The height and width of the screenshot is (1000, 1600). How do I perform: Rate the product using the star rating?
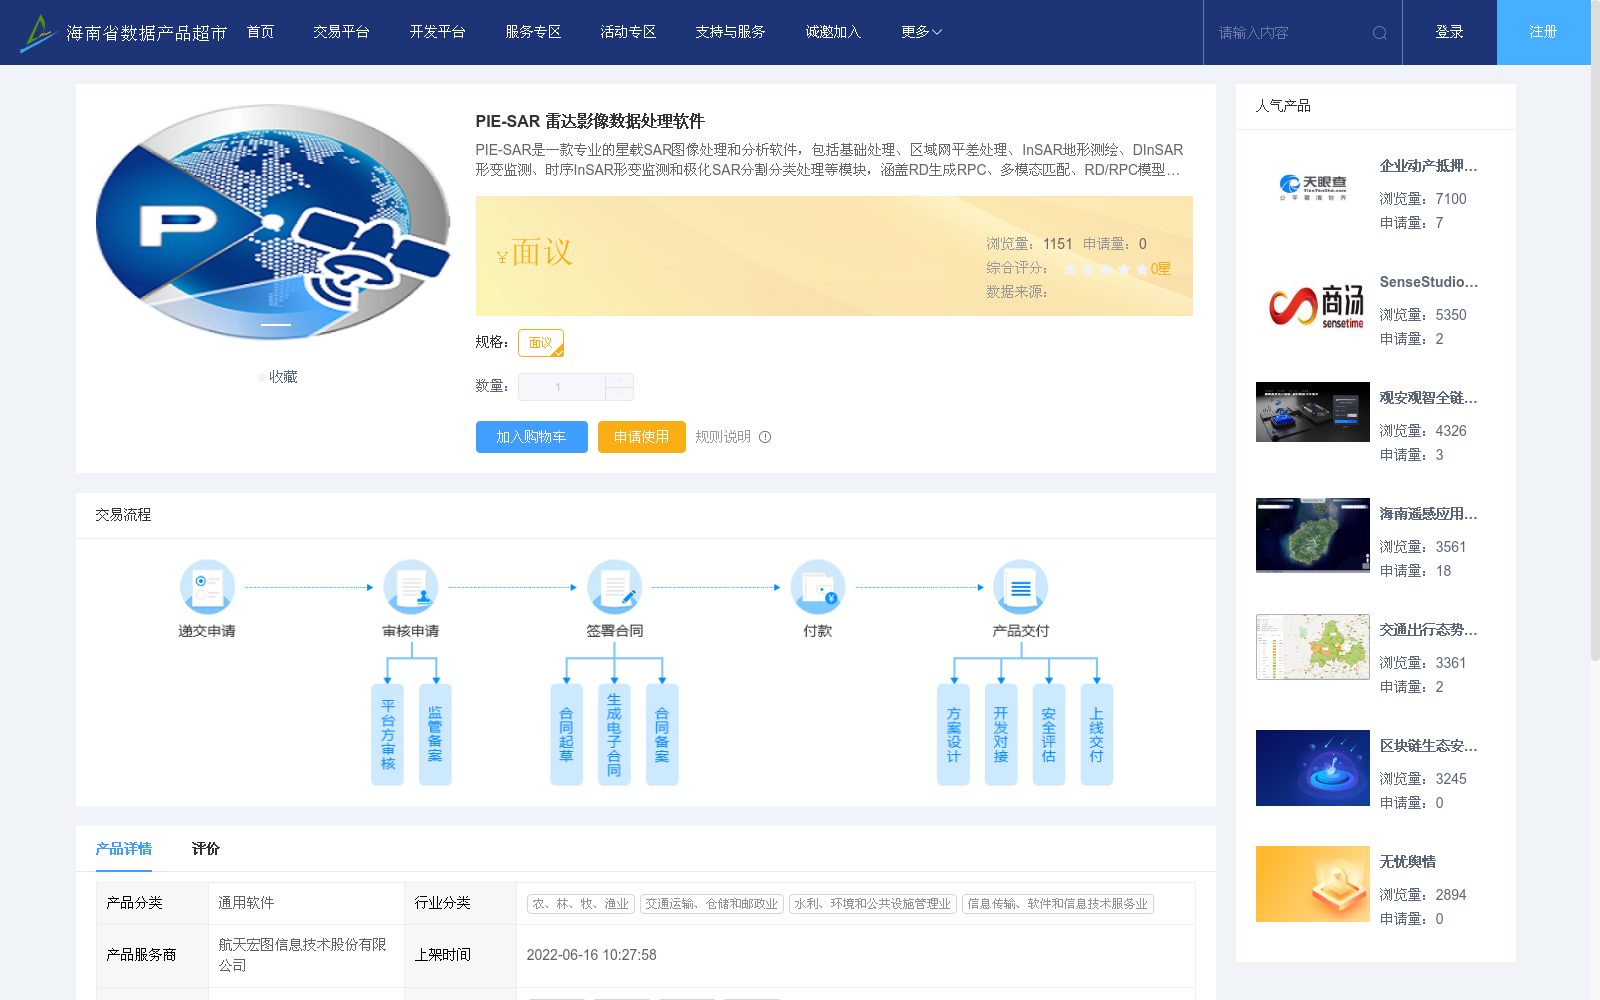coord(1105,269)
